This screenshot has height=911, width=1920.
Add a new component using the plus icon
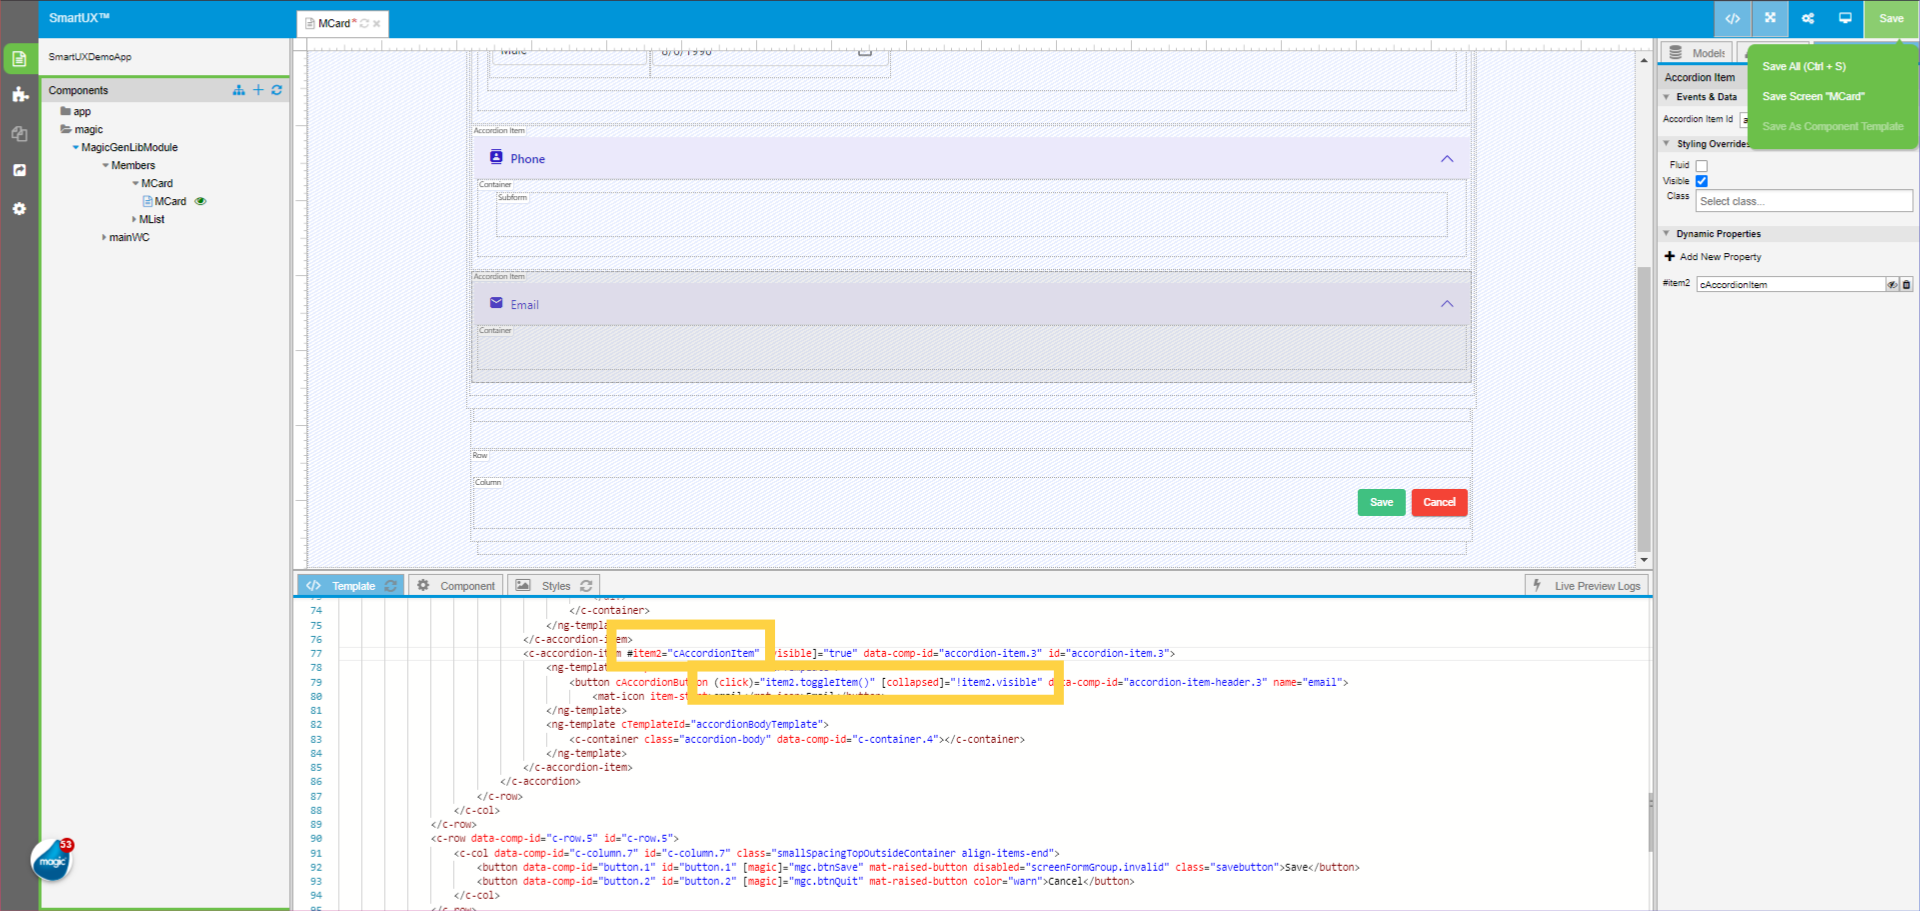click(257, 90)
